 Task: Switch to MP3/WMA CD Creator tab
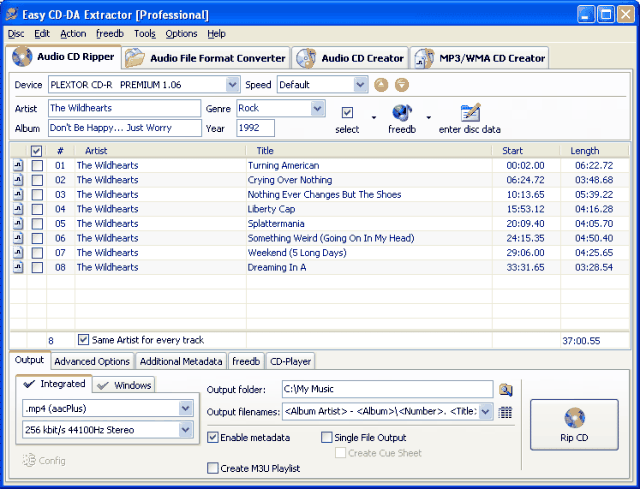[x=479, y=58]
